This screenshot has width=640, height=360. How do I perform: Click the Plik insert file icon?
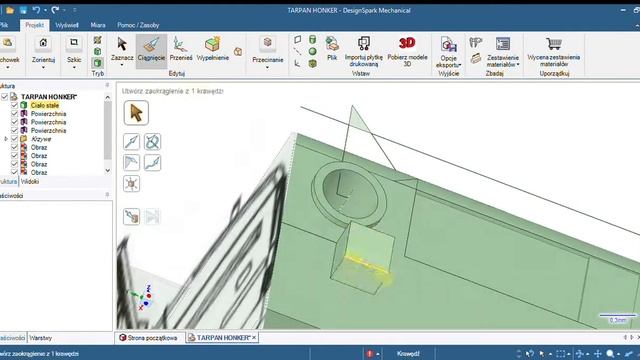(332, 43)
